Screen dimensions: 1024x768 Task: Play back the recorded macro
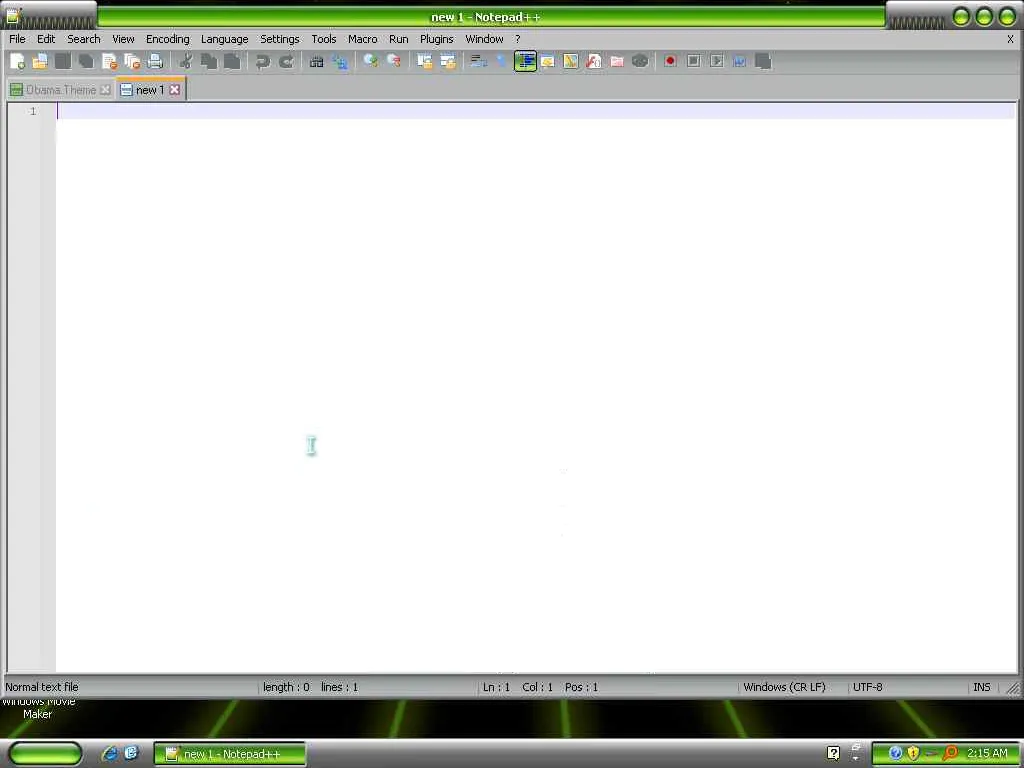(717, 61)
